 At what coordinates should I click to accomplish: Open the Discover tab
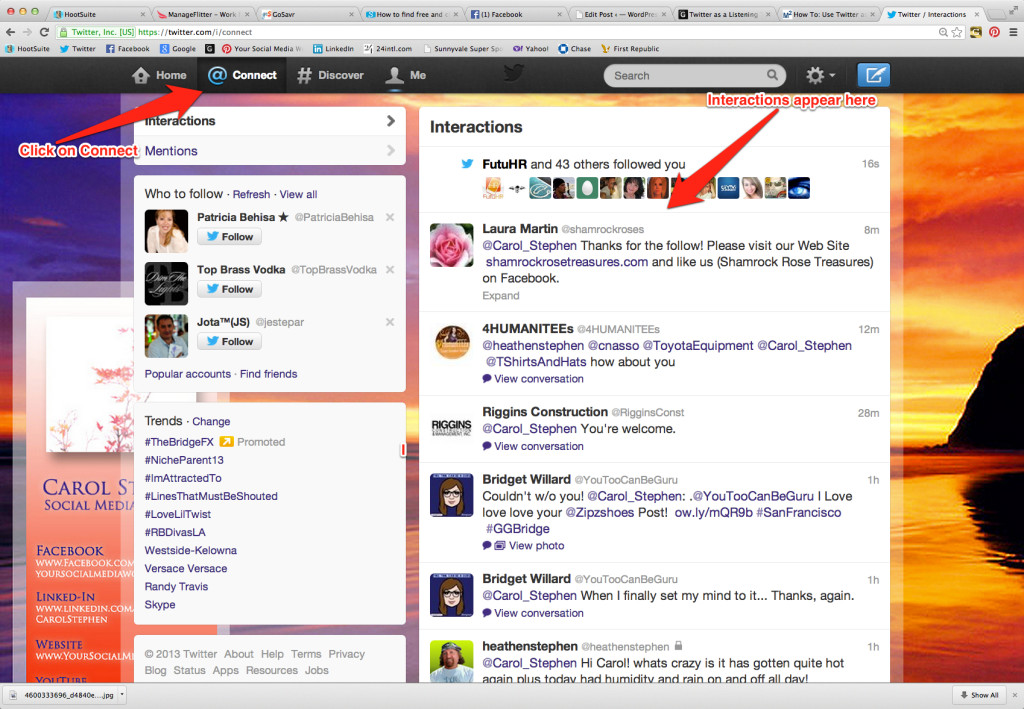pos(330,76)
